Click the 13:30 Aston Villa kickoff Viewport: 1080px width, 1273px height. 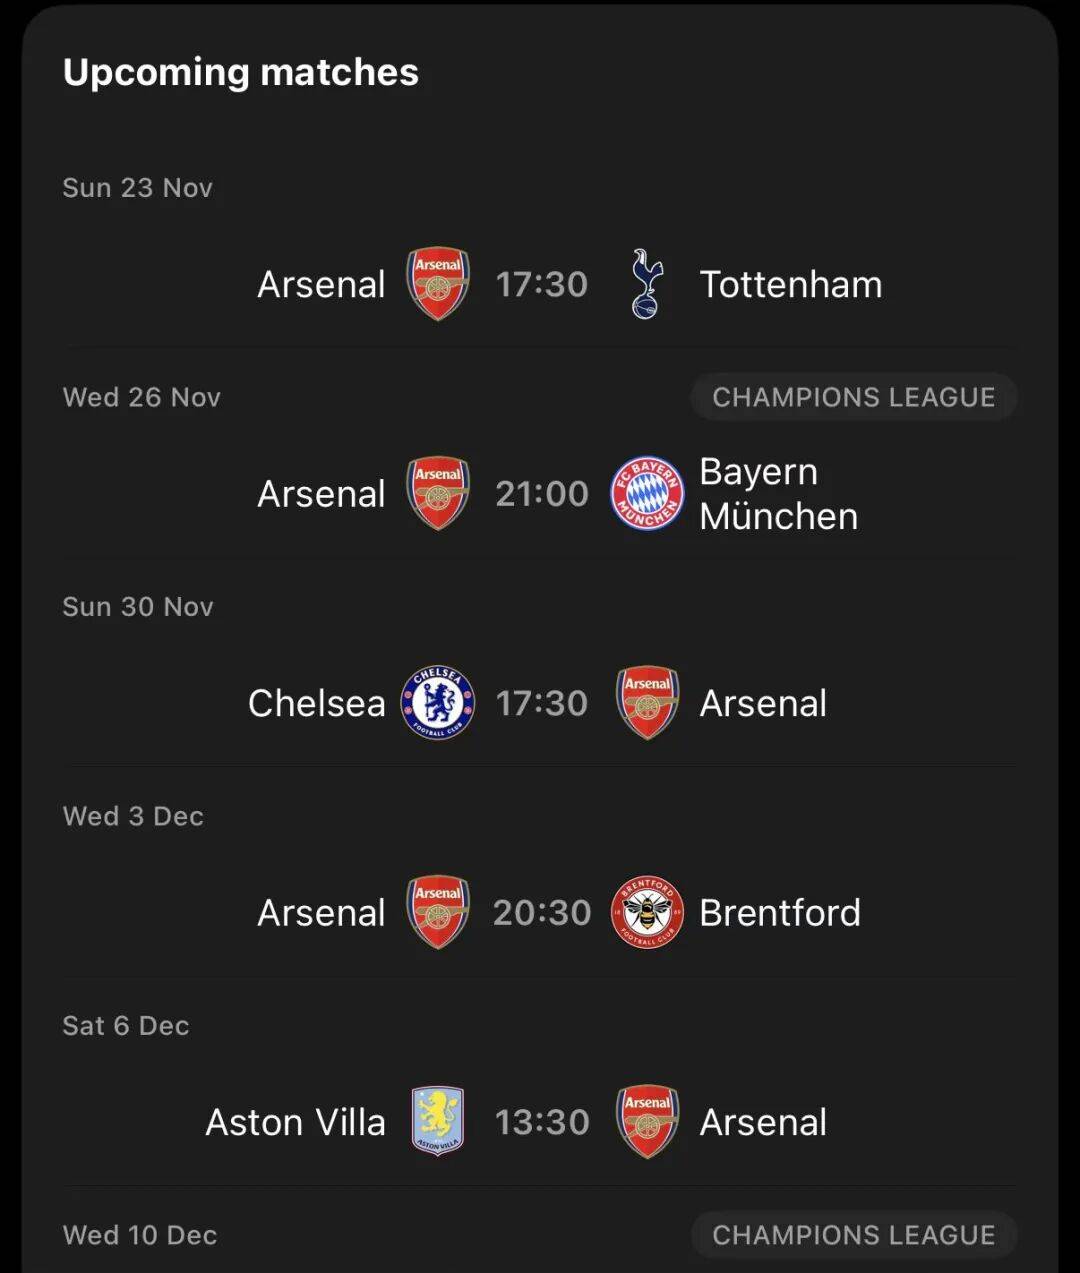542,1122
